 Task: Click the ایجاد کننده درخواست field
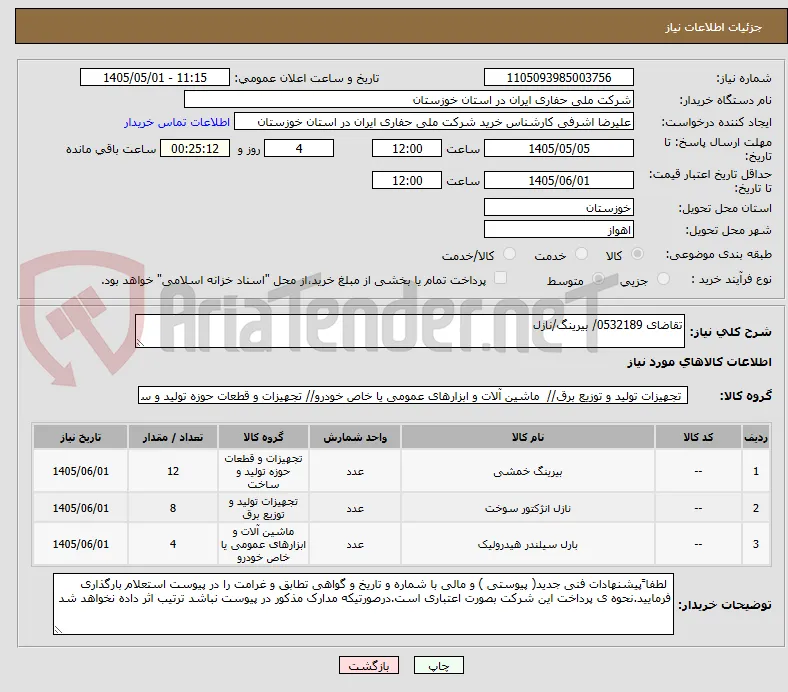point(434,122)
